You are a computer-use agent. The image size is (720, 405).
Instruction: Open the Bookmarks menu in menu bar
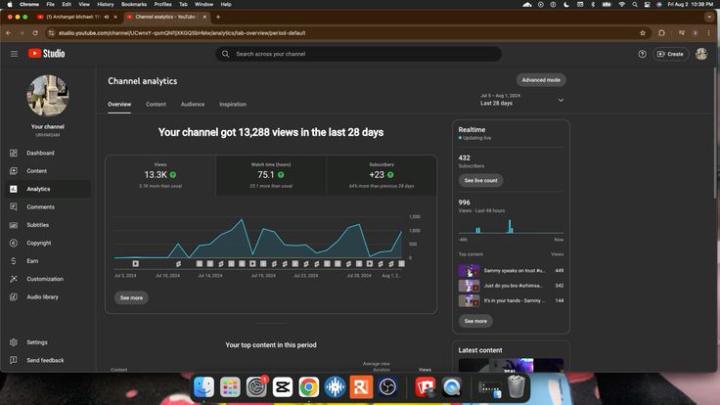pyautogui.click(x=134, y=4)
